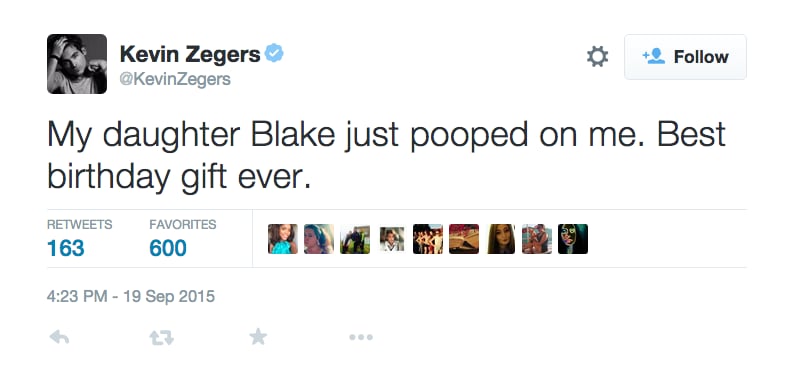Favorite the tweet with star icon
793x386 pixels.
(x=258, y=336)
